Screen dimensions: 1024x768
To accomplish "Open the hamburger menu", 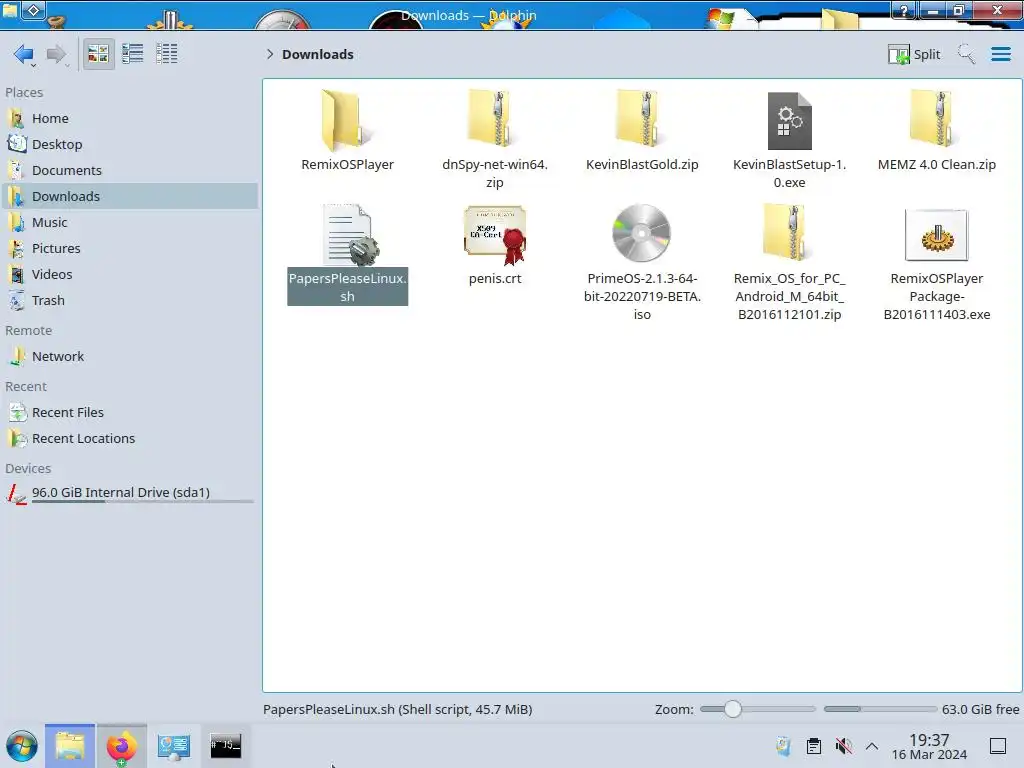I will pos(1000,54).
